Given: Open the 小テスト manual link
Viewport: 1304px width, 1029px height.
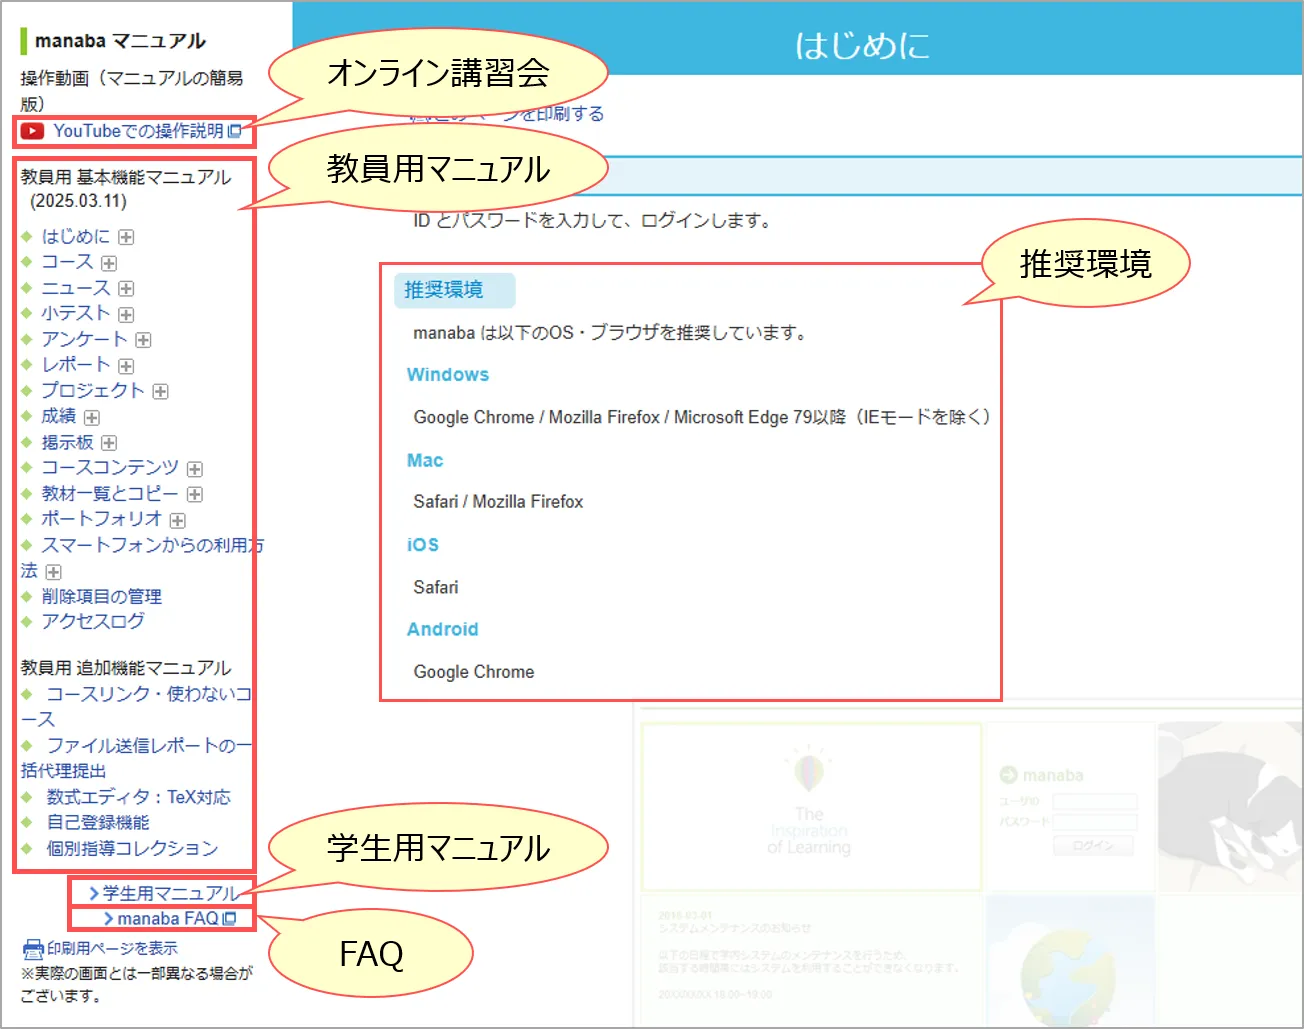Looking at the screenshot, I should [76, 313].
